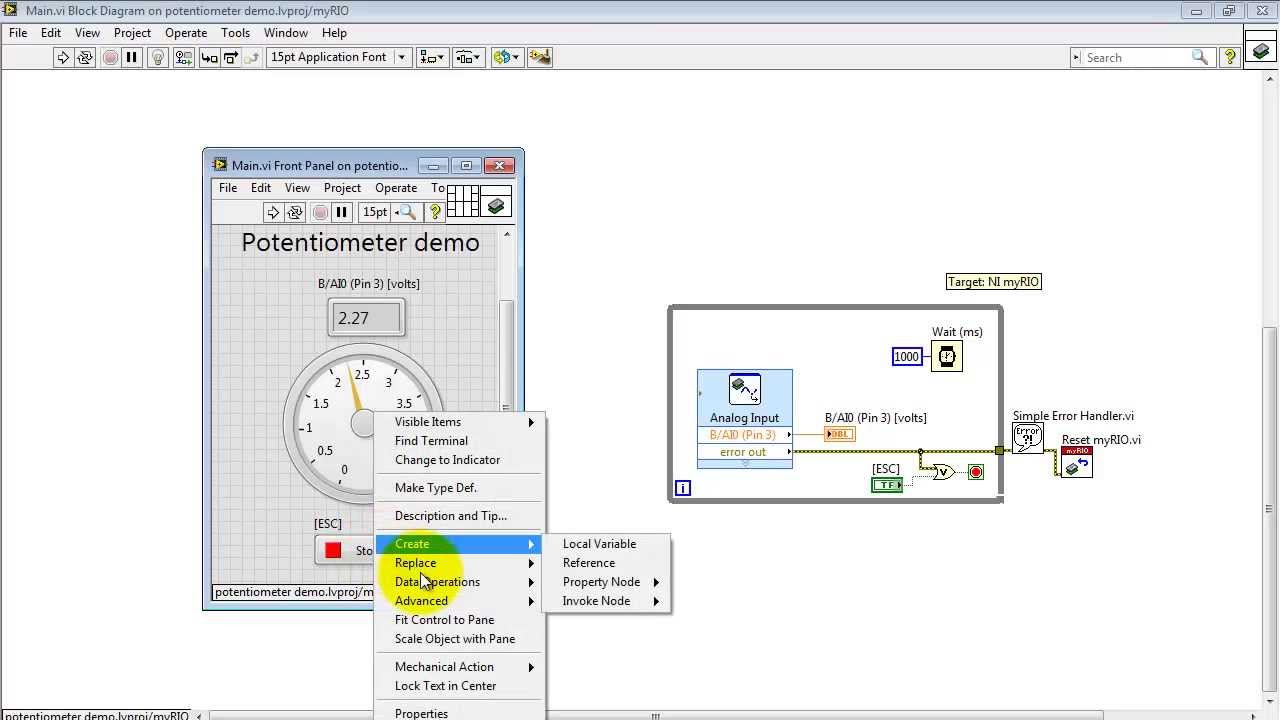Expand the Replace submenu
This screenshot has width=1280, height=720.
coord(461,563)
